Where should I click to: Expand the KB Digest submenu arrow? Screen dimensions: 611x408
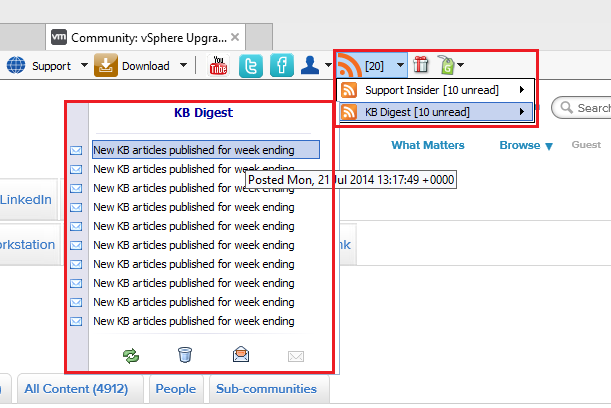coord(522,112)
